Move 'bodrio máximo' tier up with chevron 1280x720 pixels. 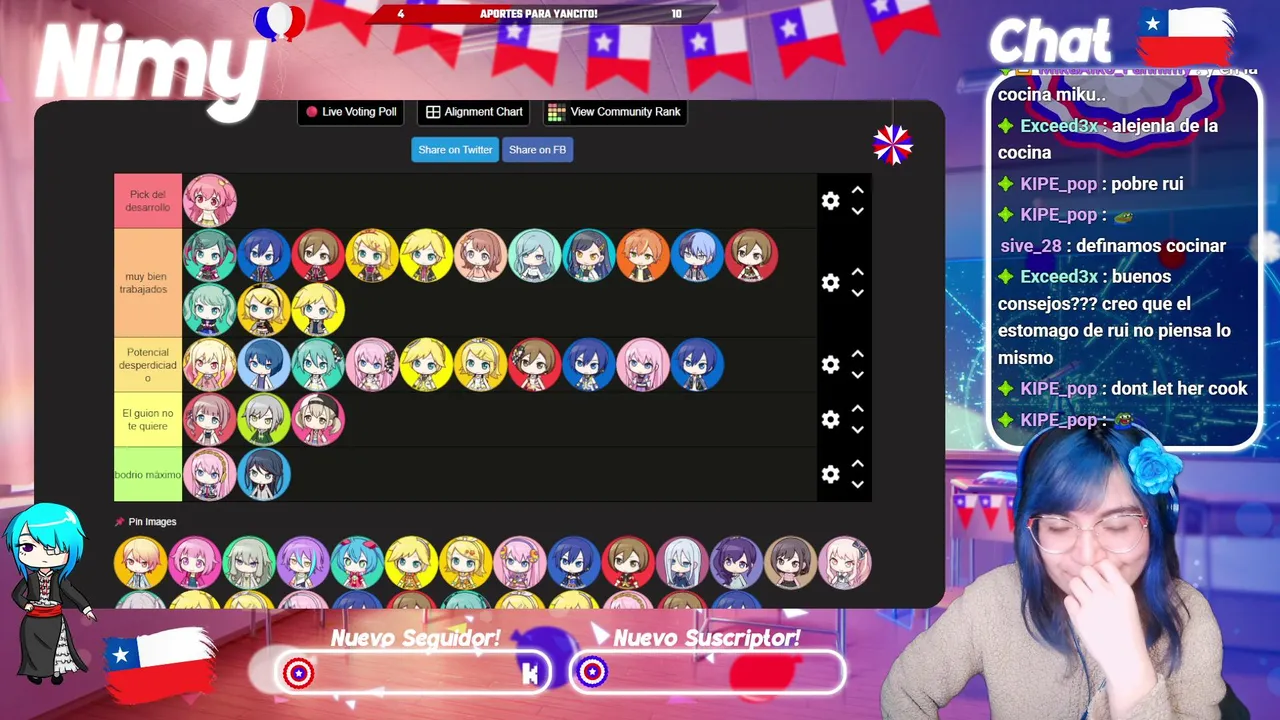tap(857, 463)
